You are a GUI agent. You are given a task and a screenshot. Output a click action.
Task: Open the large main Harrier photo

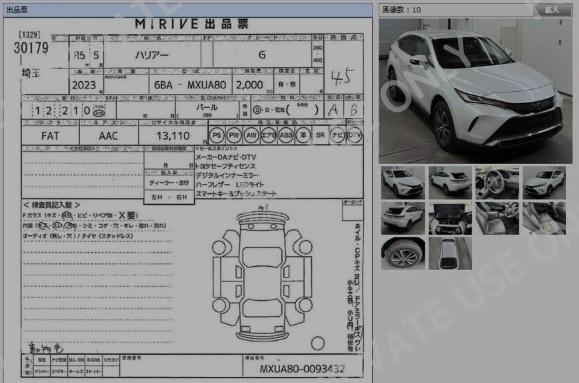(x=476, y=91)
